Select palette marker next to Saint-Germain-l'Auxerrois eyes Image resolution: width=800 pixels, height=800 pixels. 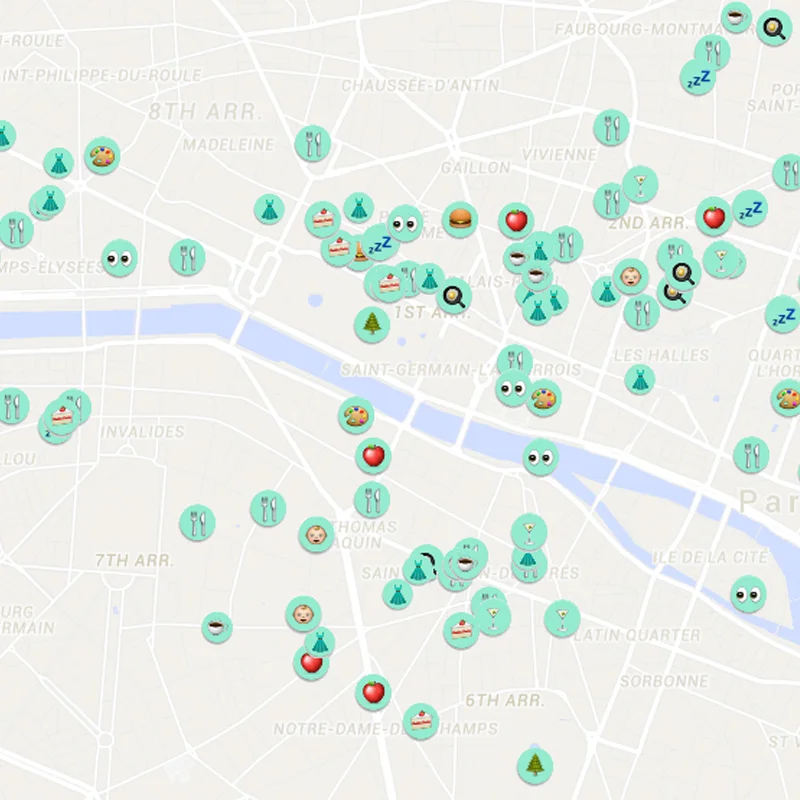pos(543,398)
